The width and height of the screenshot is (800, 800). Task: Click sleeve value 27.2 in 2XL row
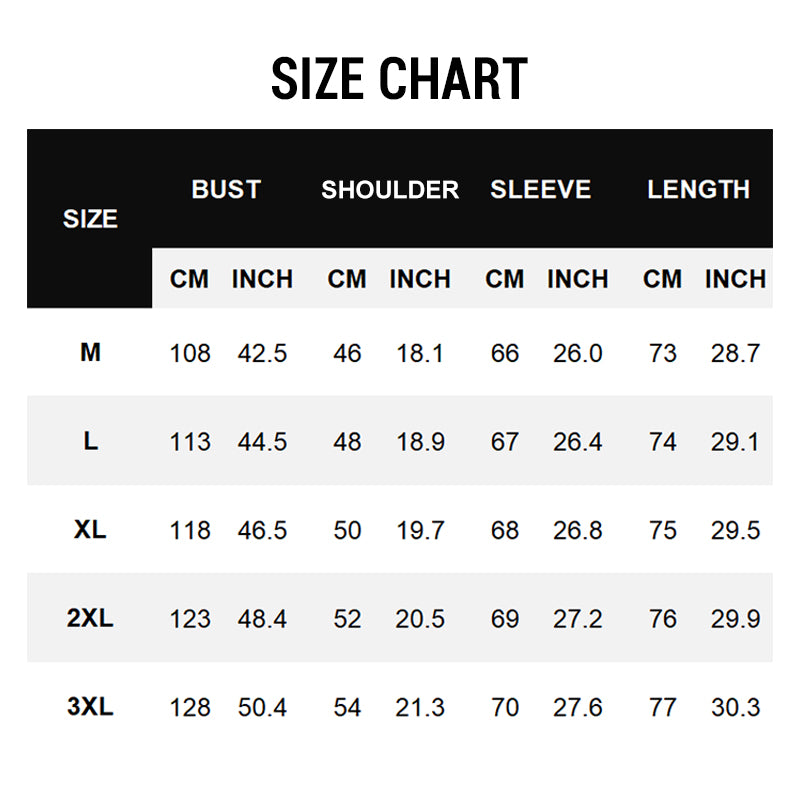click(578, 619)
